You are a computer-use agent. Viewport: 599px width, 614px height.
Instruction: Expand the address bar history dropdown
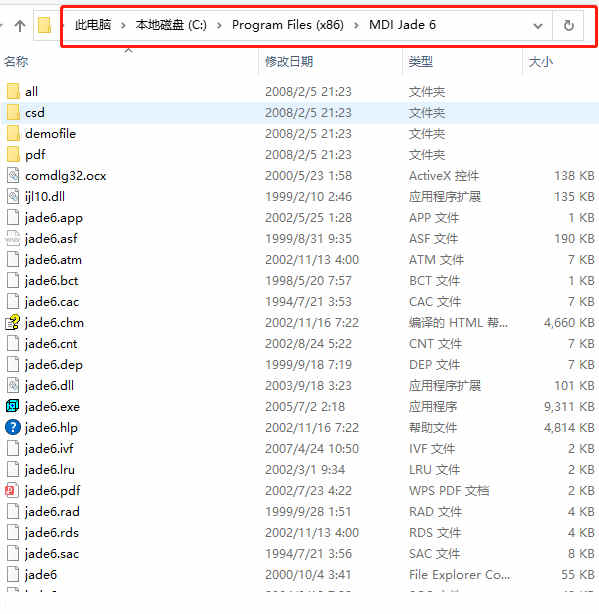[538, 26]
